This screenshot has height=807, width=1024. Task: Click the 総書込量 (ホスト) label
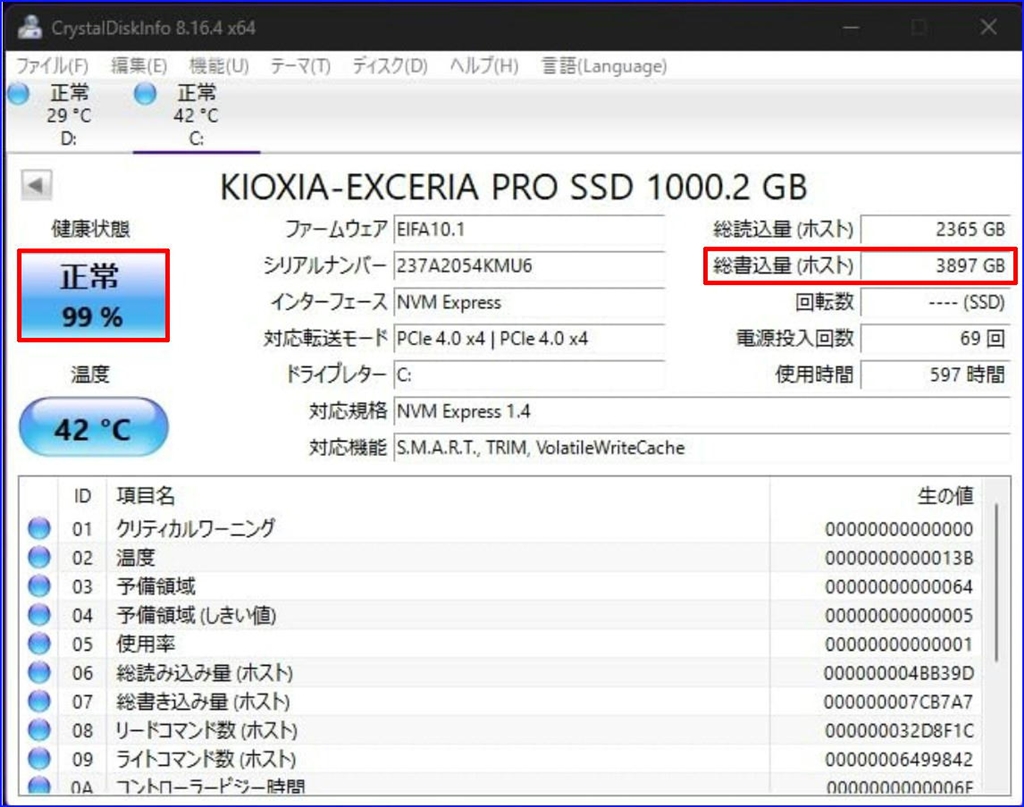point(783,265)
